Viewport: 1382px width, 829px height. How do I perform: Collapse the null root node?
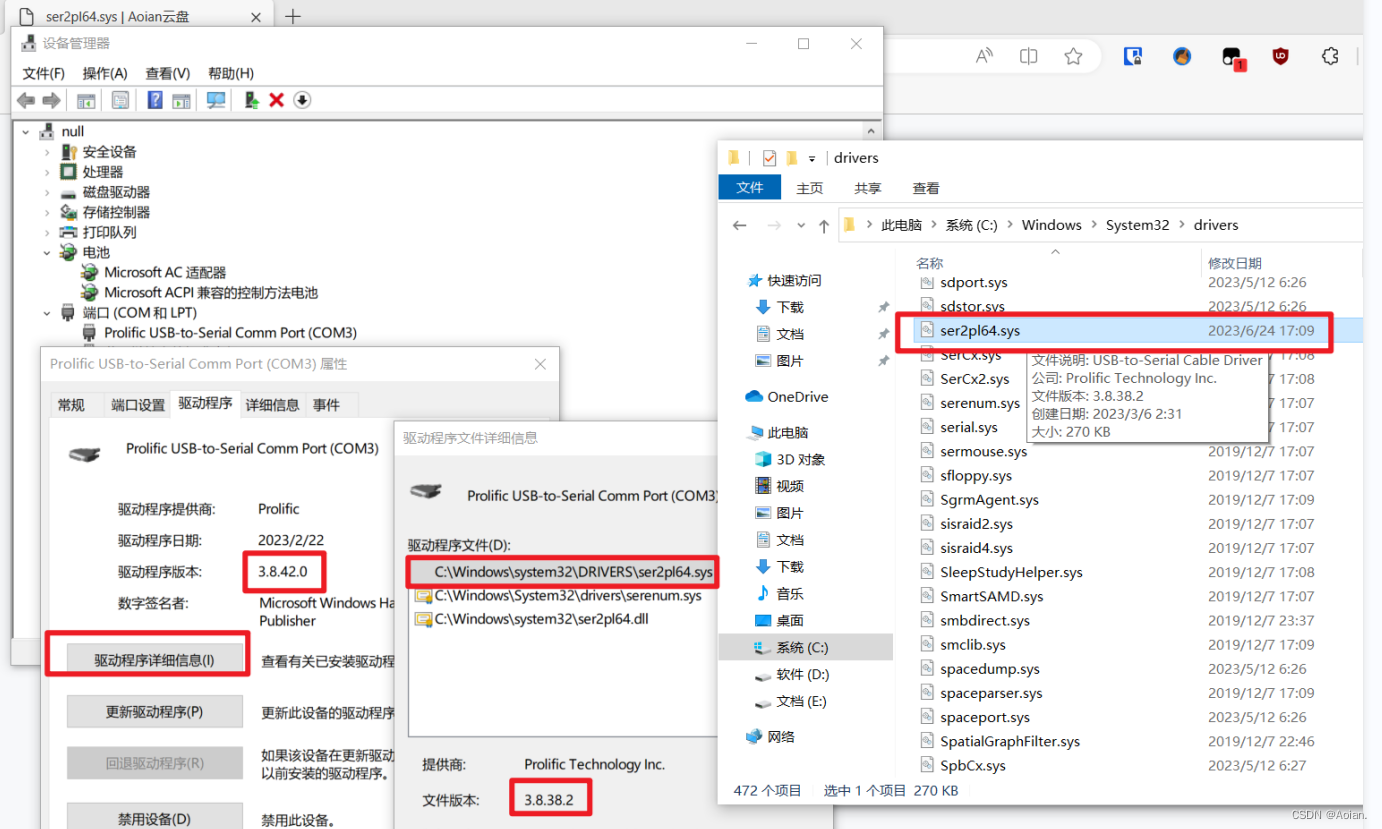tap(26, 131)
